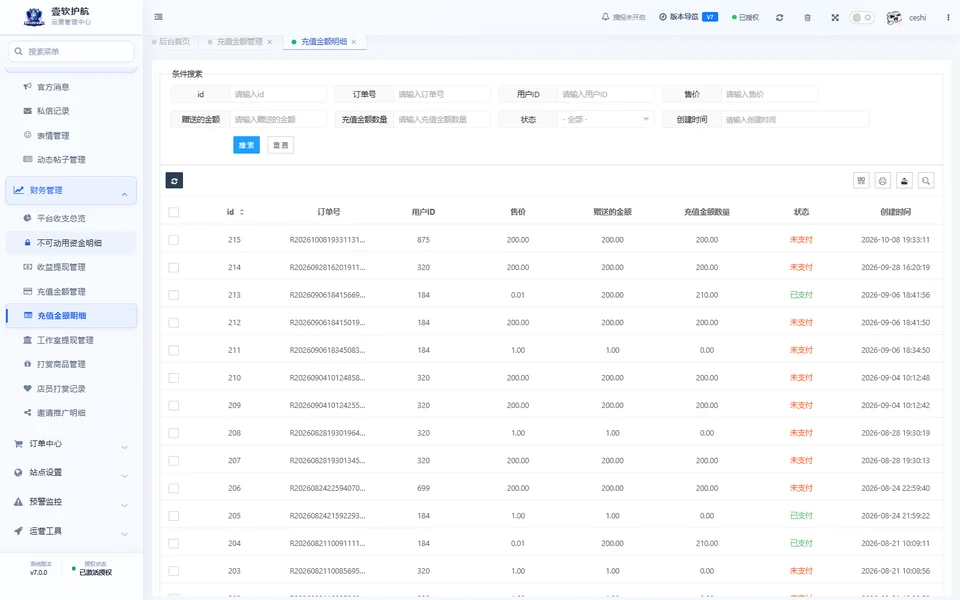Open 邀请推广明细 in the sidebar

(61, 413)
